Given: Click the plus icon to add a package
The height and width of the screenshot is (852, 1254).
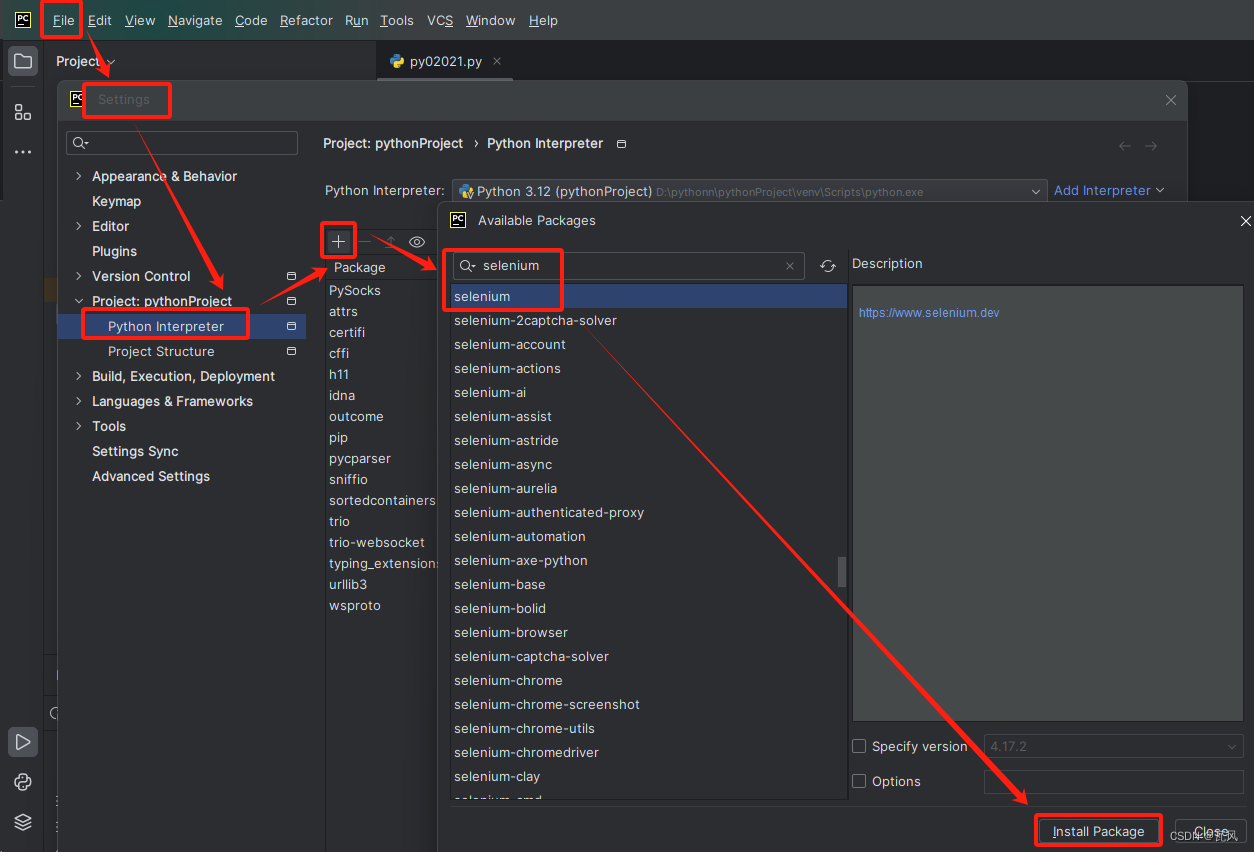Looking at the screenshot, I should [x=339, y=241].
